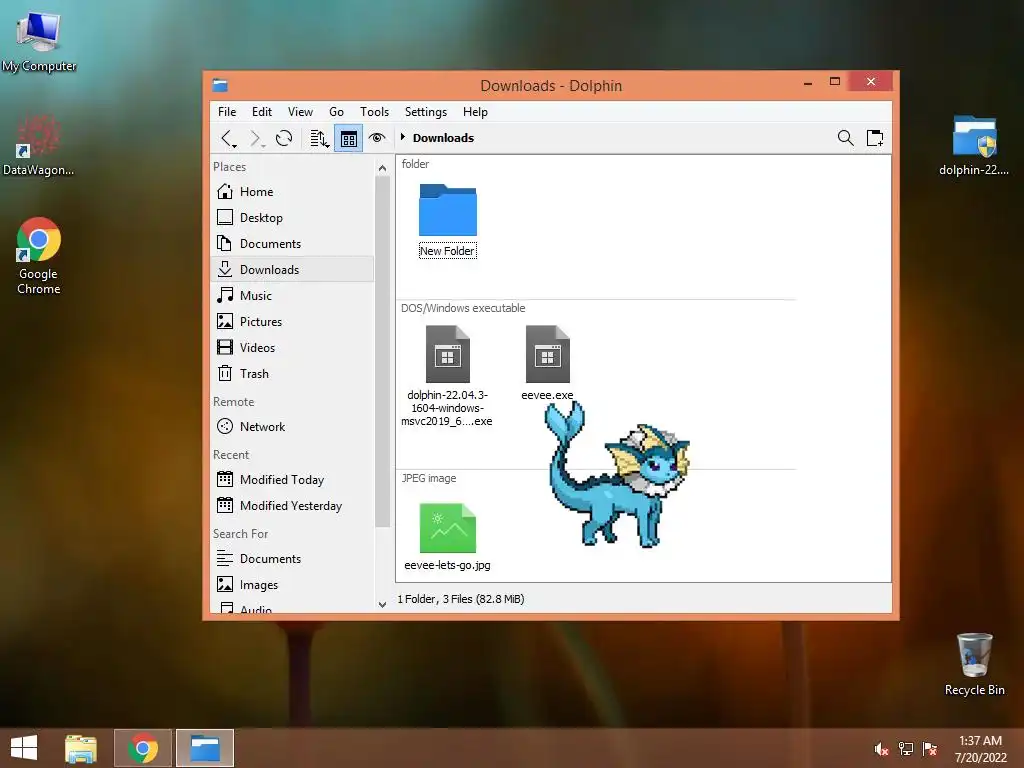
Task: Click the Places panel scrollbar thumb
Action: click(382, 351)
